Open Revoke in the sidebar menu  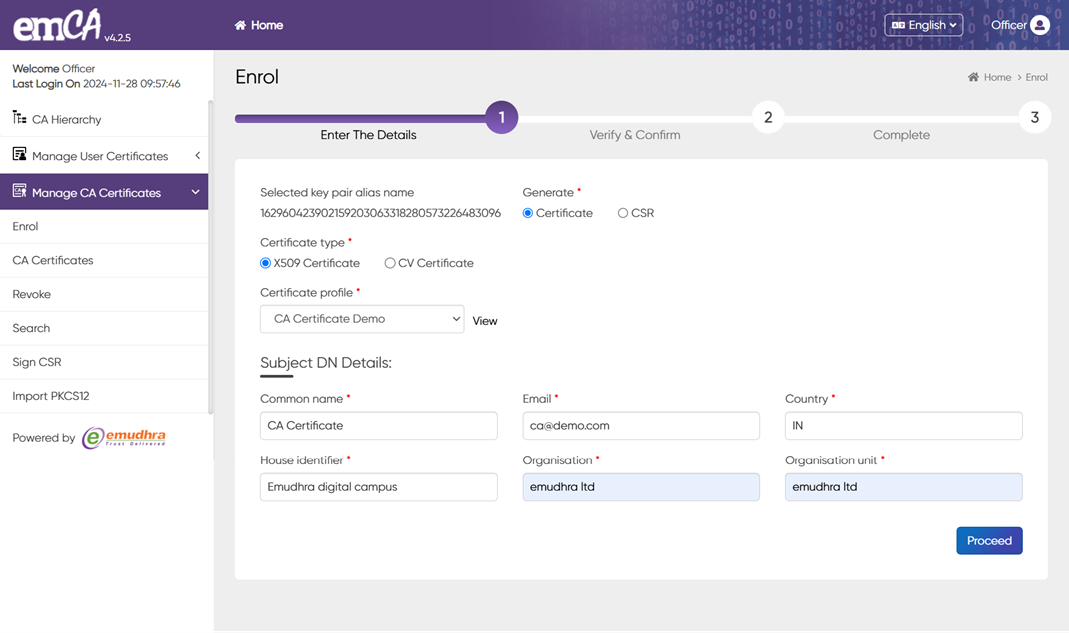point(32,294)
